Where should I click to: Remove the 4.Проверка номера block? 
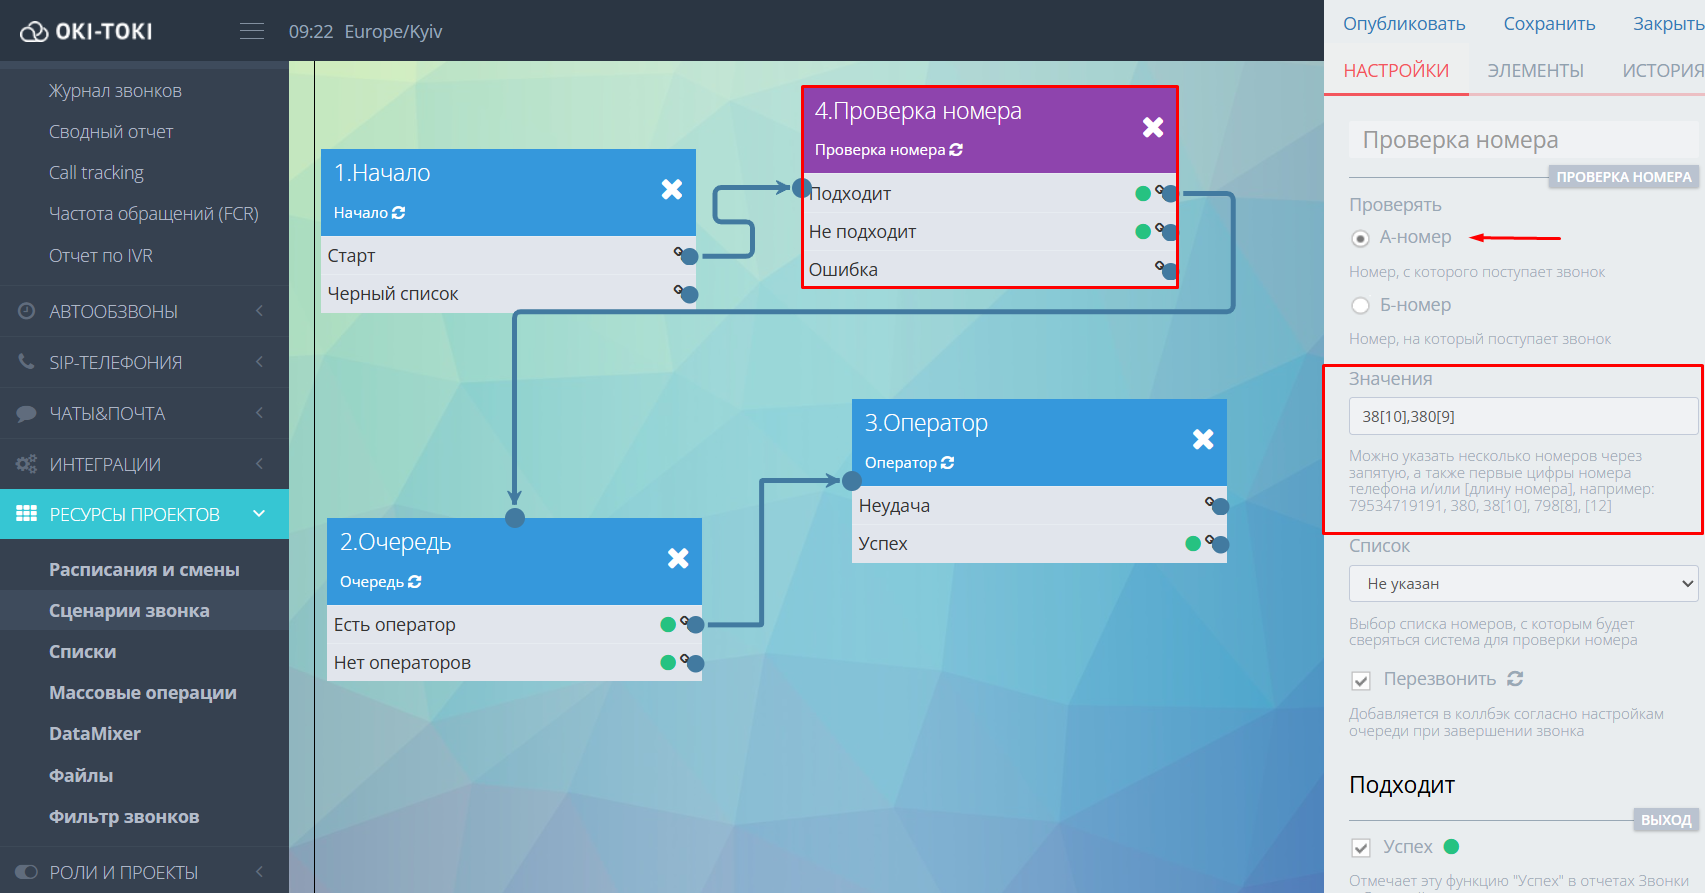[1153, 127]
